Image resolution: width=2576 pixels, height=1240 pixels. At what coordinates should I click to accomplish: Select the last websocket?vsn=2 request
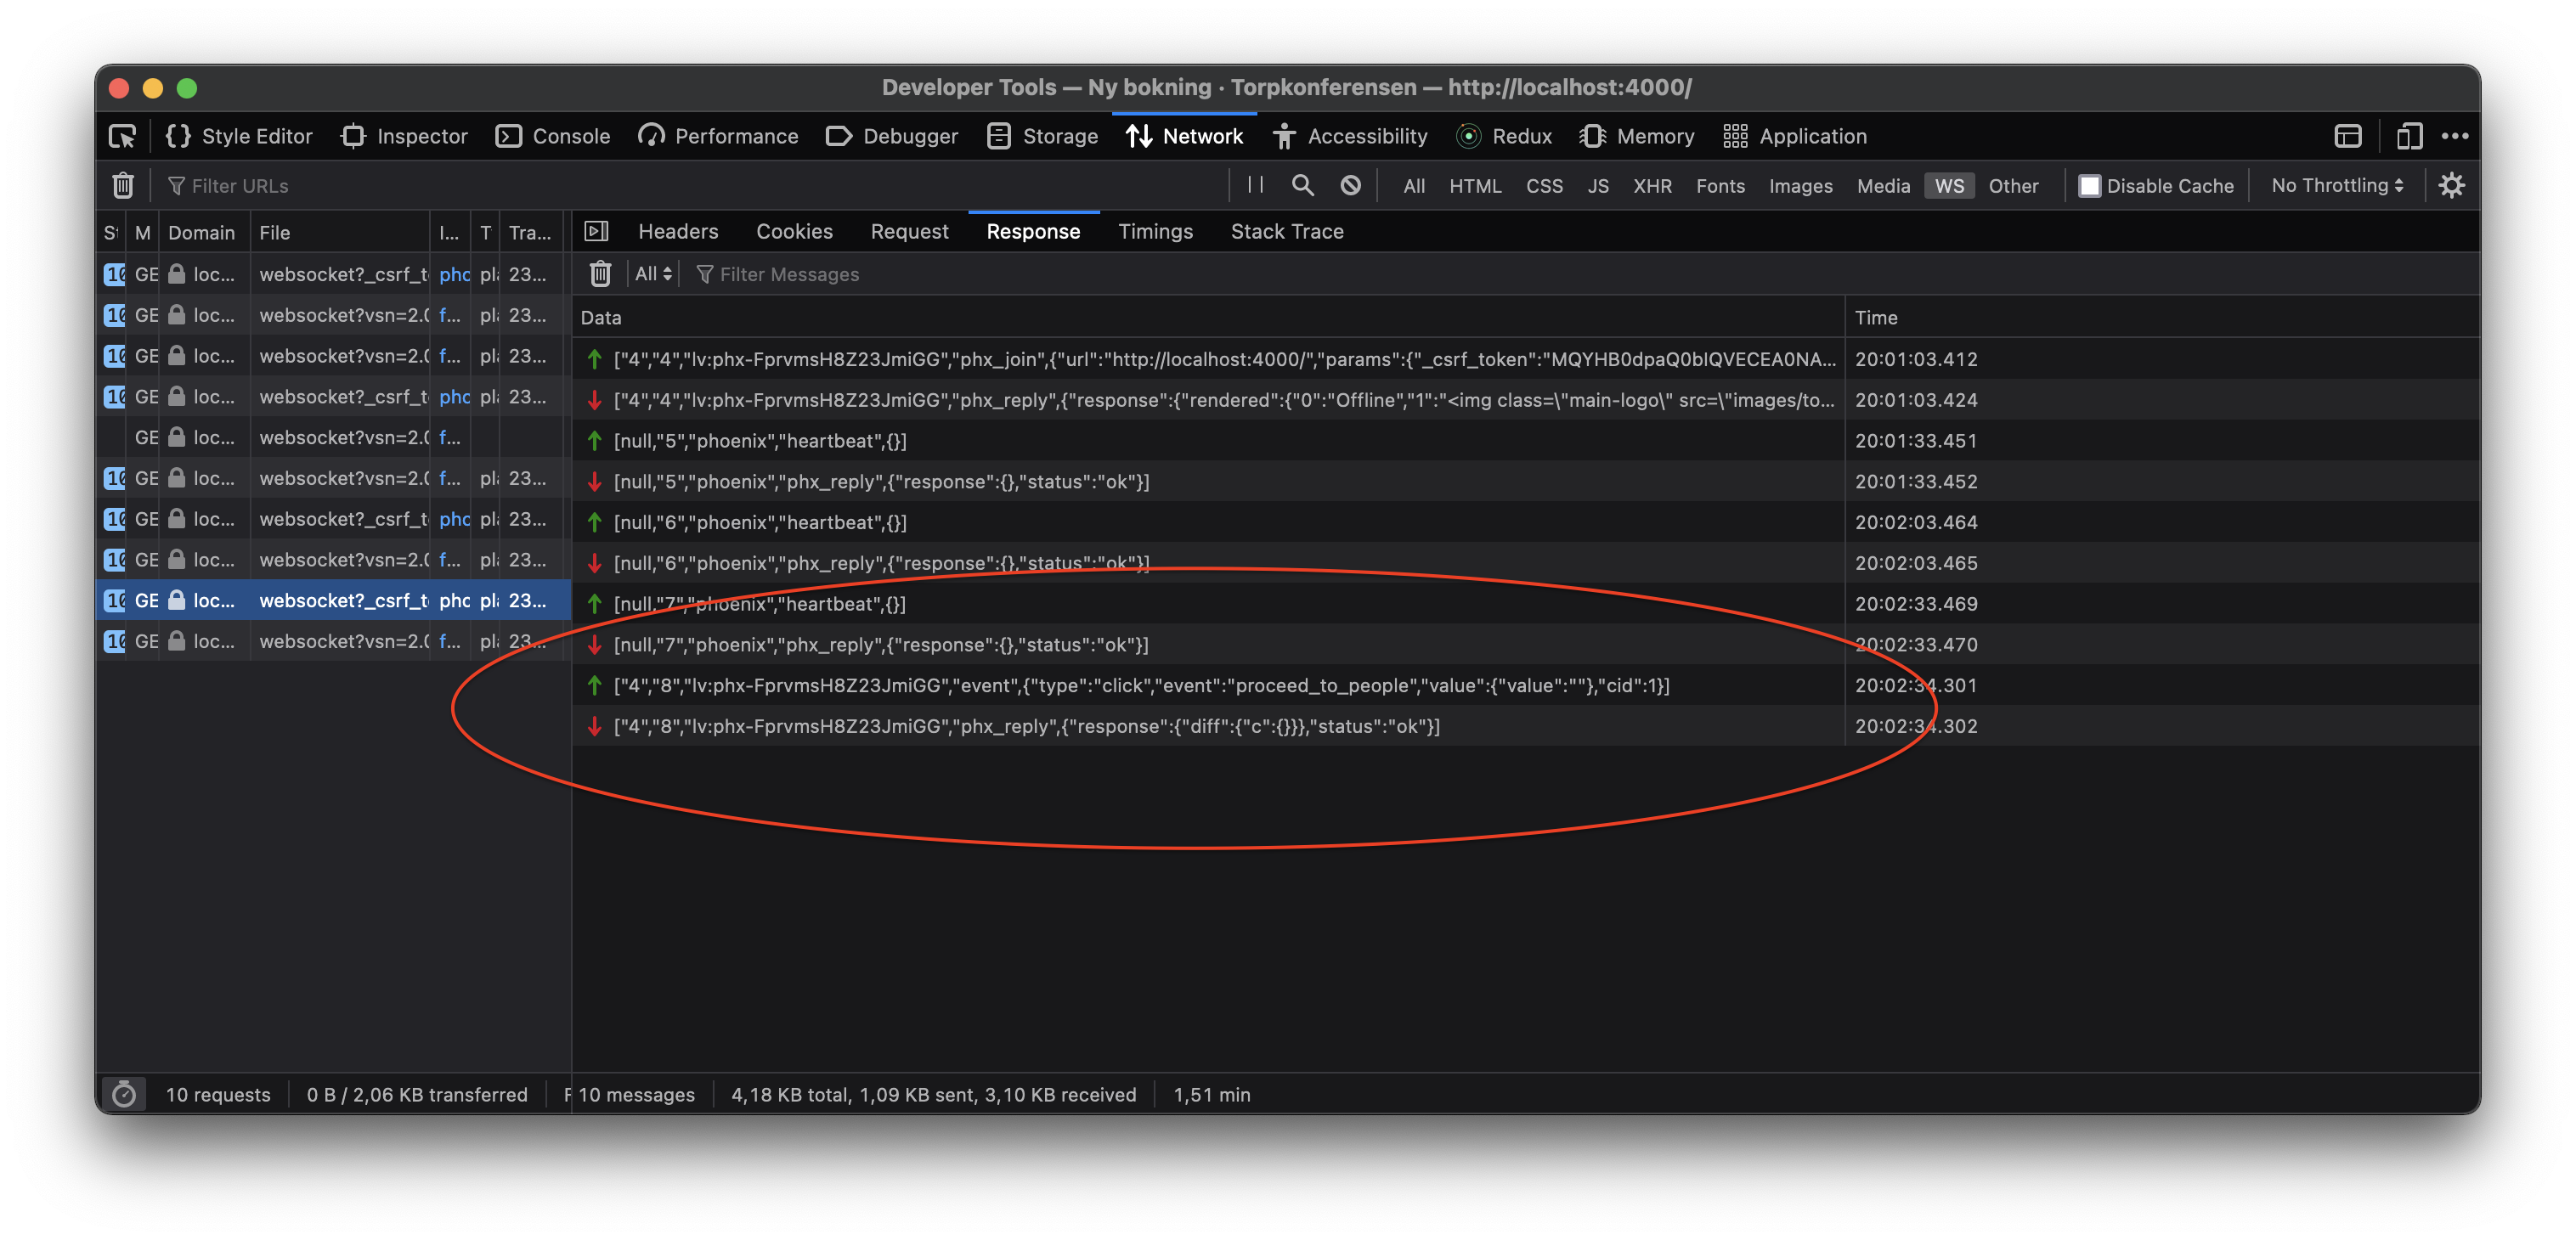pos(333,641)
